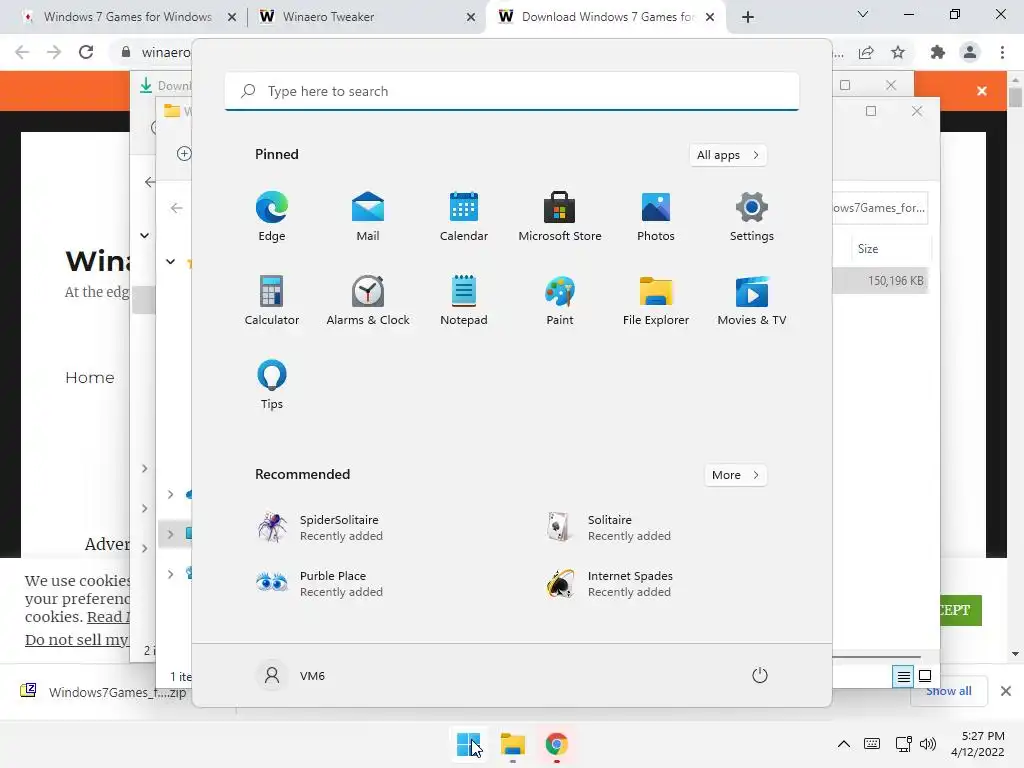Open File Explorer on the taskbar
This screenshot has width=1024, height=768.
pyautogui.click(x=513, y=744)
